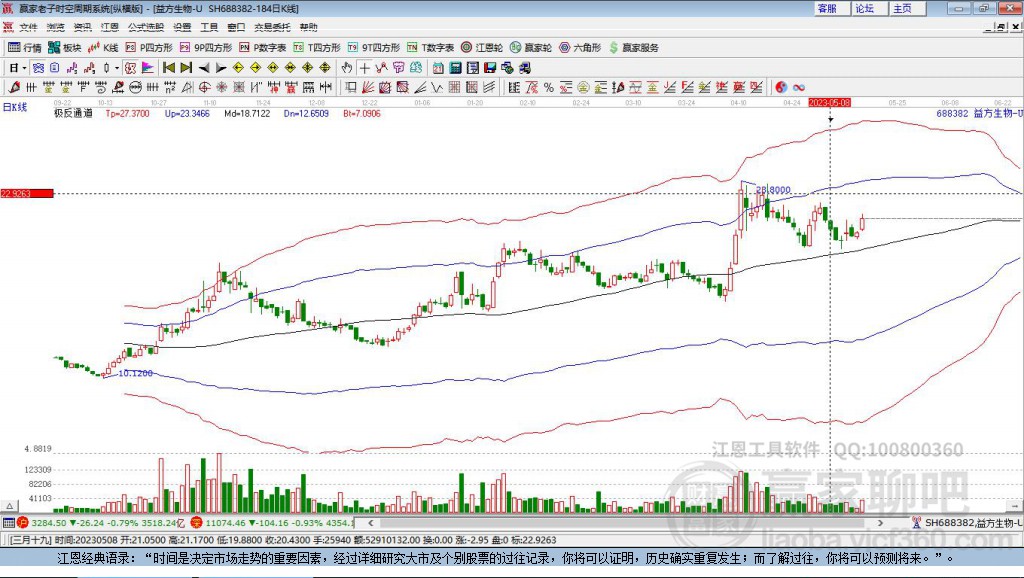
Task: Click the horizontal scrollbar track at bottom
Action: (x=625, y=522)
